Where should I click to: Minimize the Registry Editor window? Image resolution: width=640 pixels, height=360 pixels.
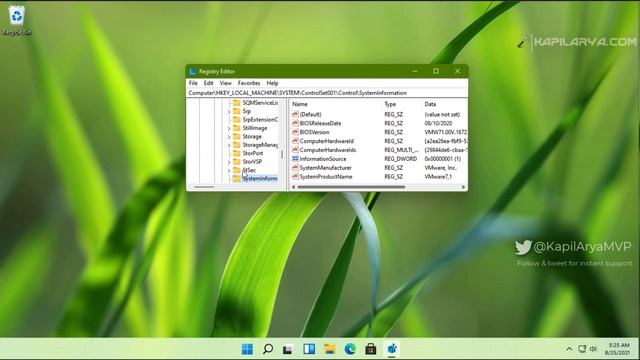tap(415, 71)
